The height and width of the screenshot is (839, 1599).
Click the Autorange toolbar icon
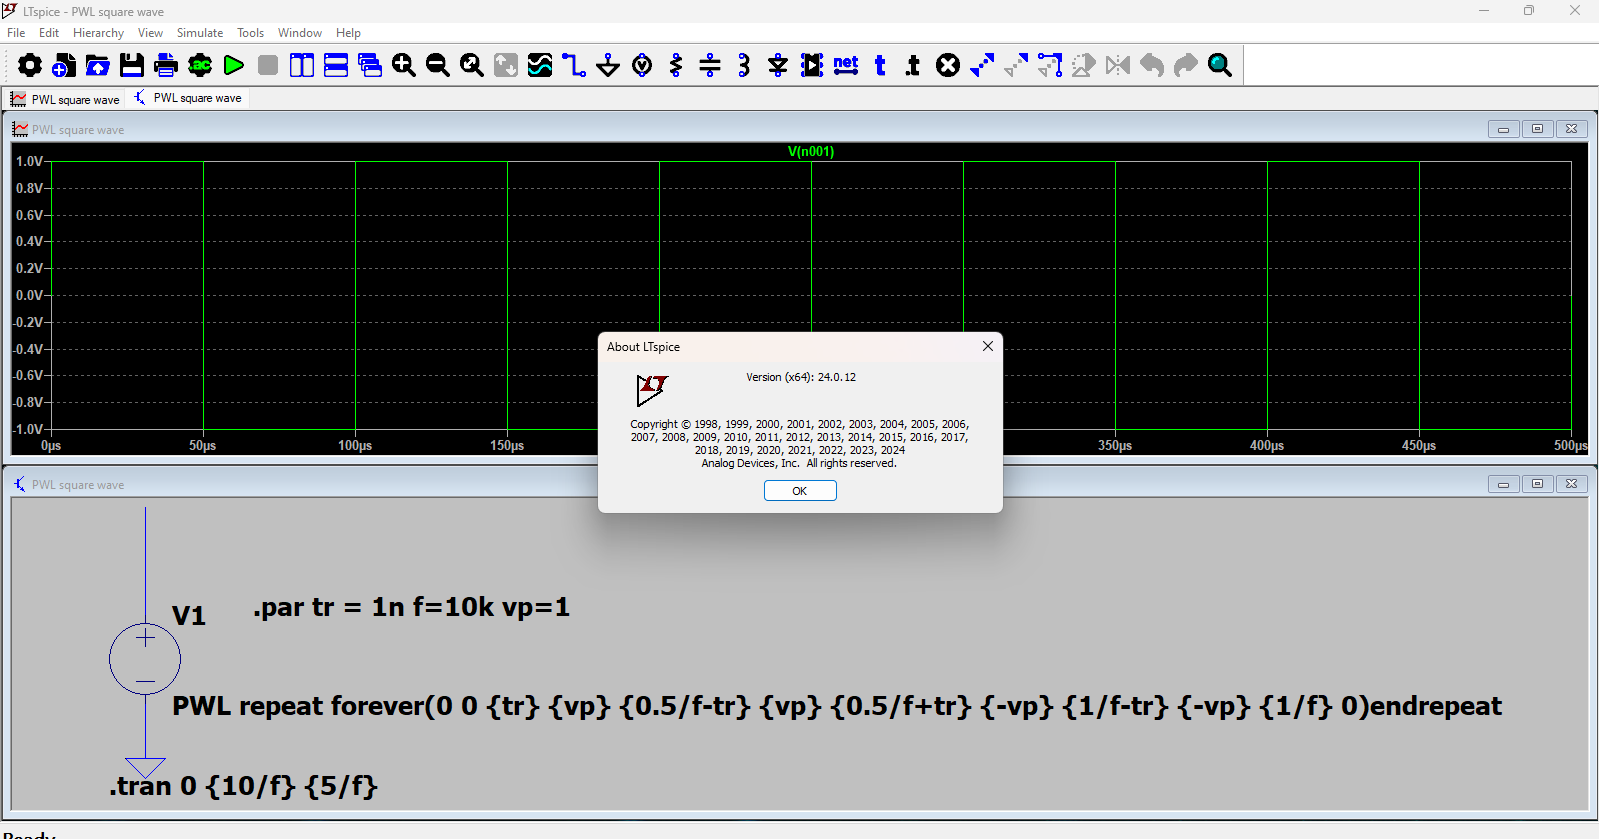pos(506,65)
